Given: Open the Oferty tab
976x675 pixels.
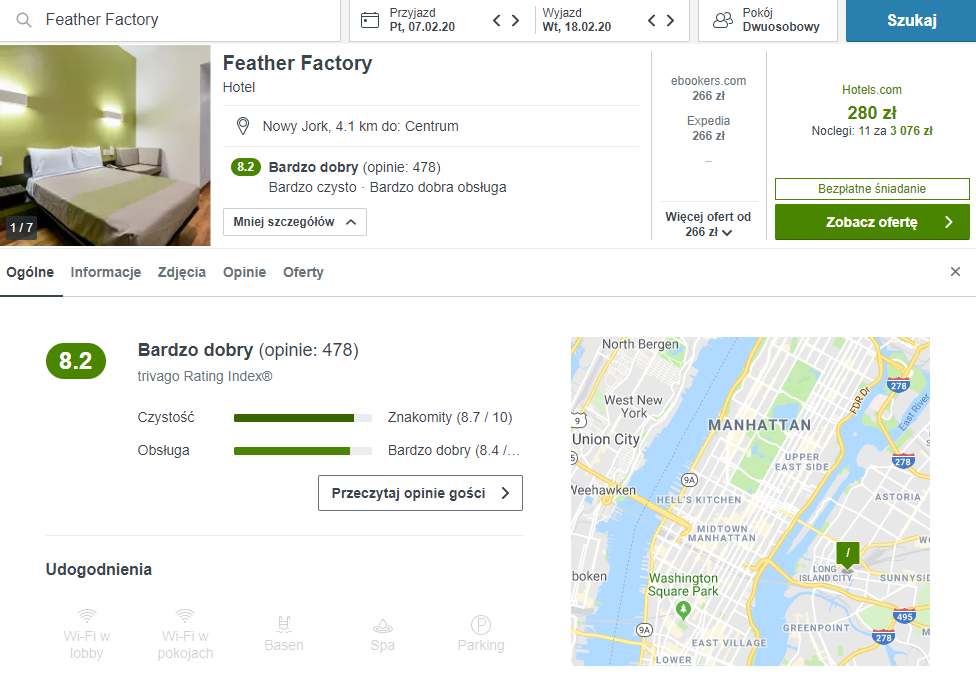Looking at the screenshot, I should (303, 272).
